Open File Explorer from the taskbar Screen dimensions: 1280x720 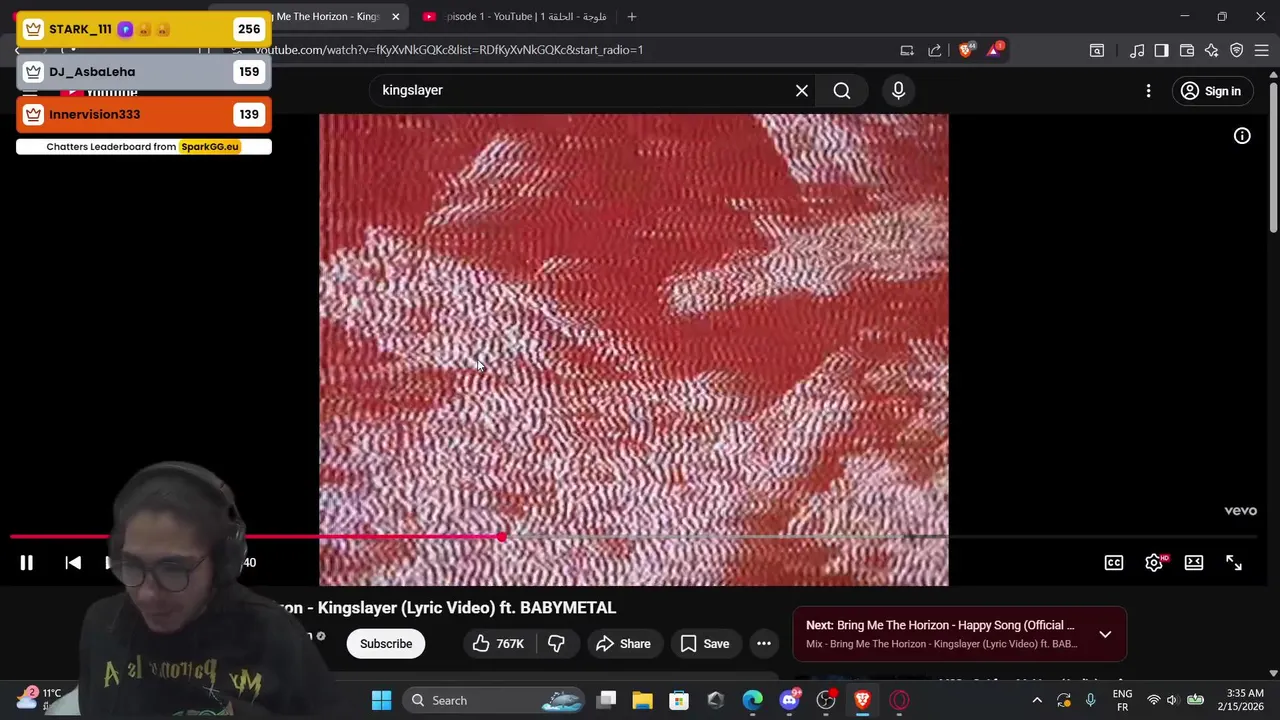643,700
